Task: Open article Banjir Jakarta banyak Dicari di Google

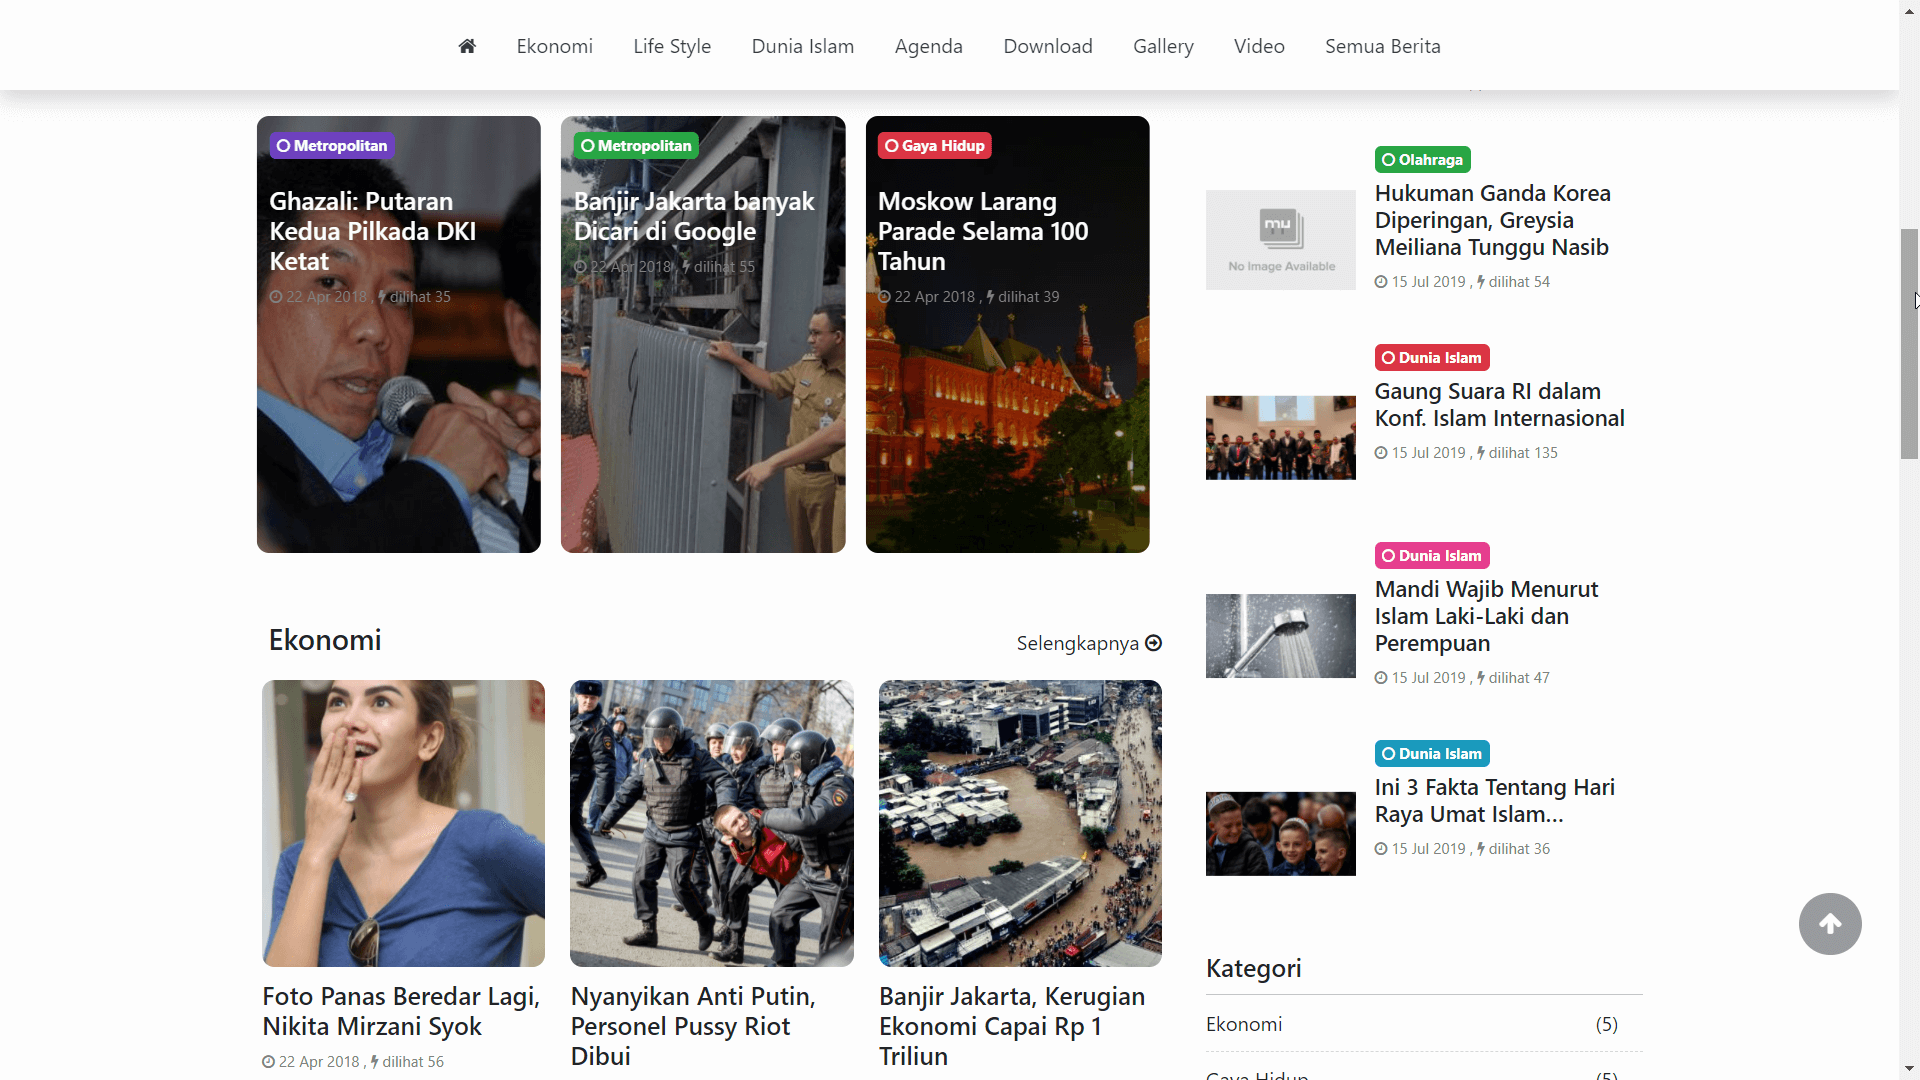Action: (x=694, y=216)
